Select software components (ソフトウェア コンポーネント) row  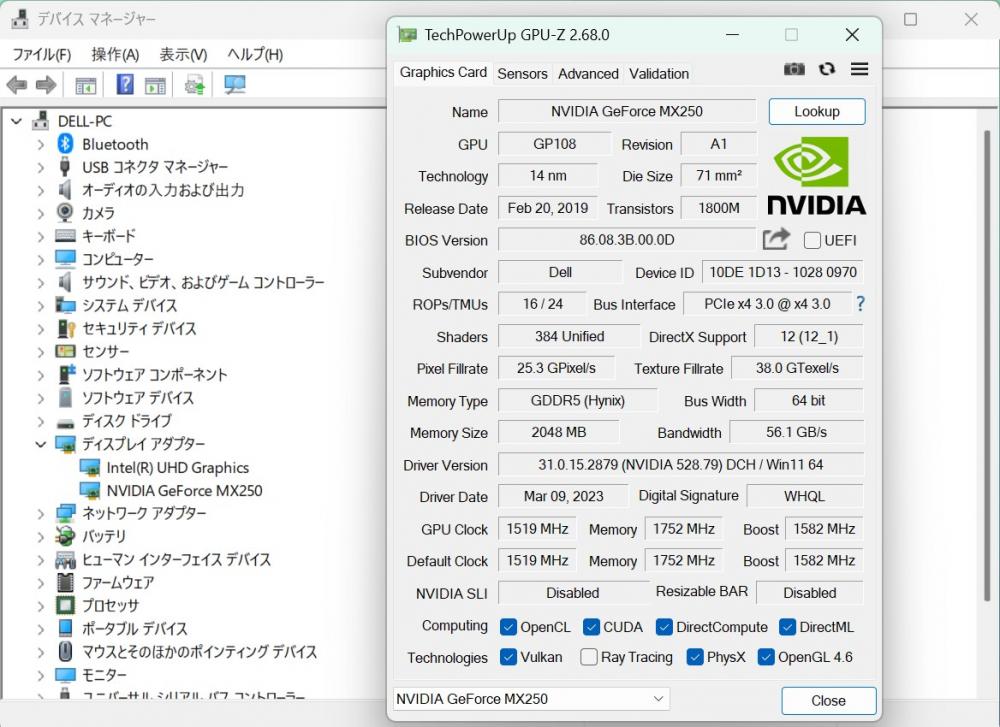pos(154,374)
